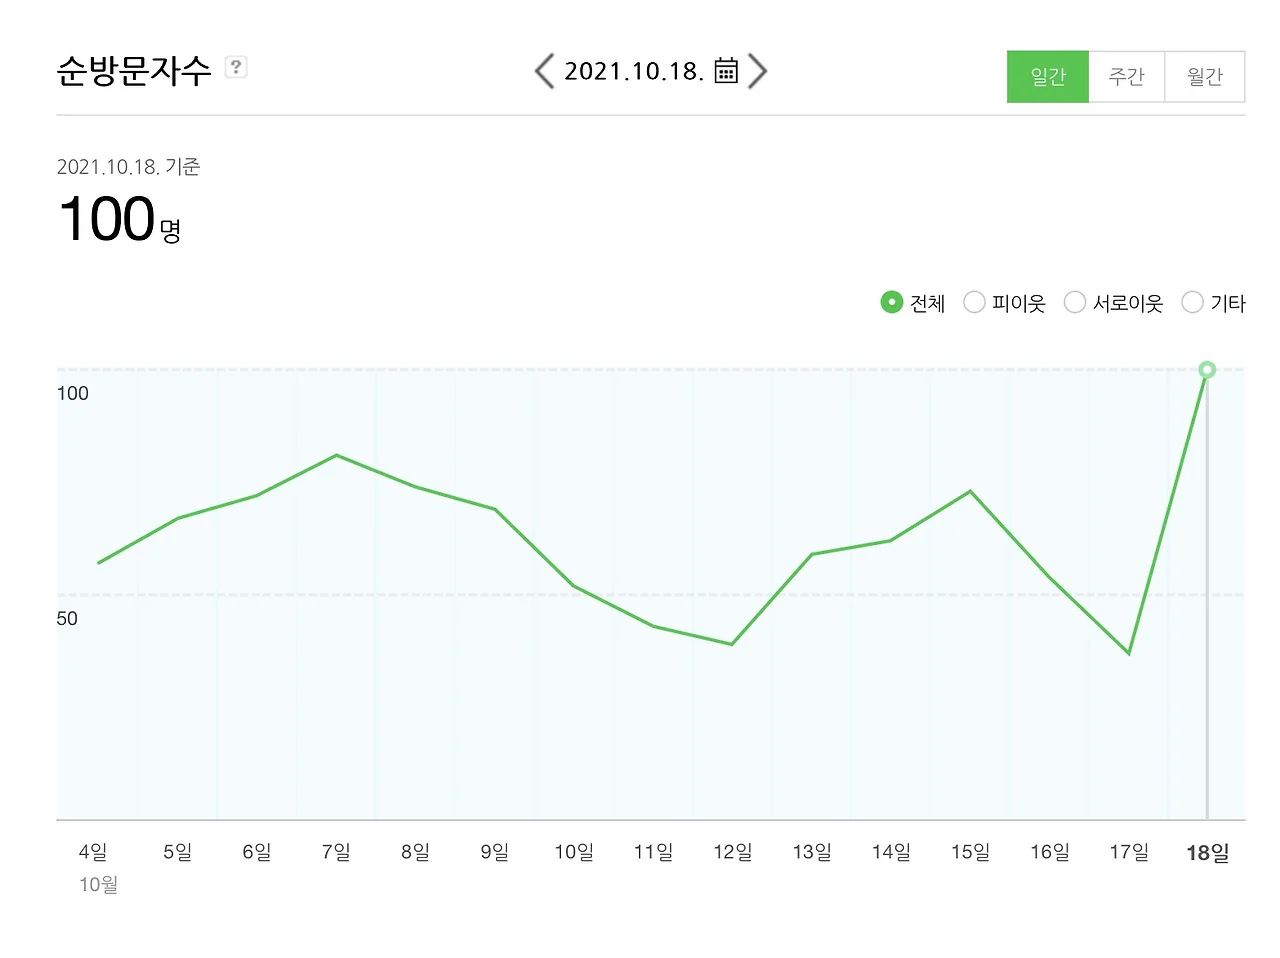This screenshot has height=958, width=1280.
Task: Click the highlighted 18일 data point marker
Action: pos(1207,370)
